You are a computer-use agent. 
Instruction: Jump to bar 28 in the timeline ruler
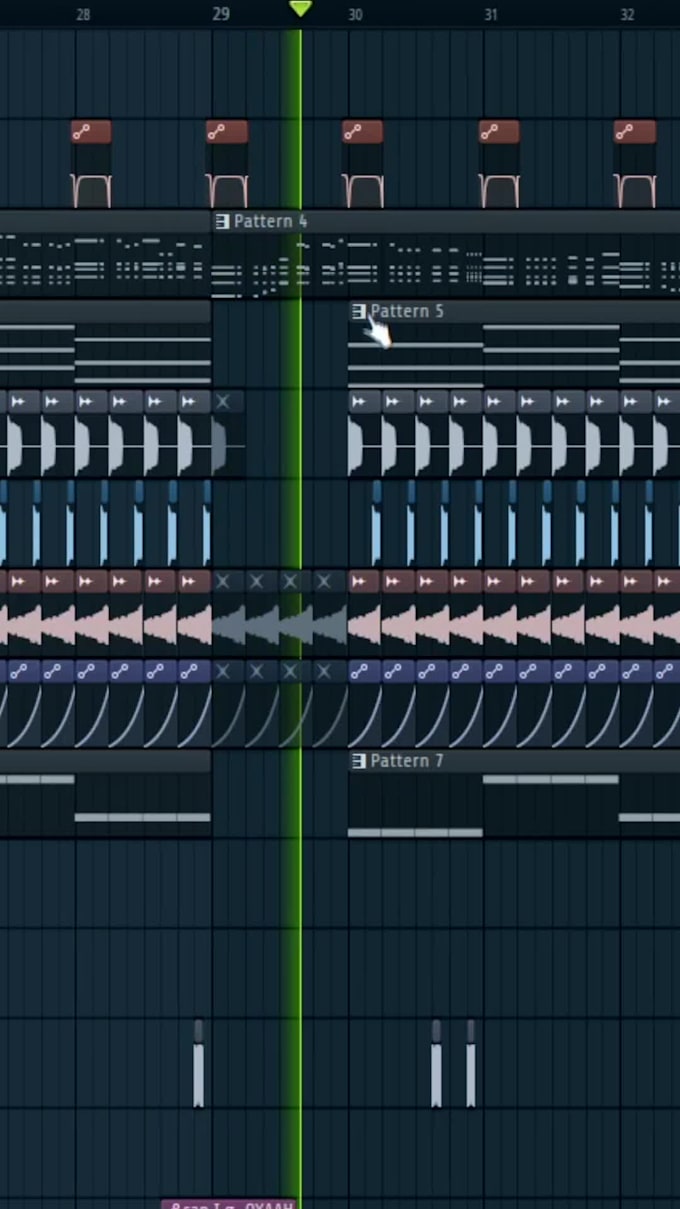(83, 14)
